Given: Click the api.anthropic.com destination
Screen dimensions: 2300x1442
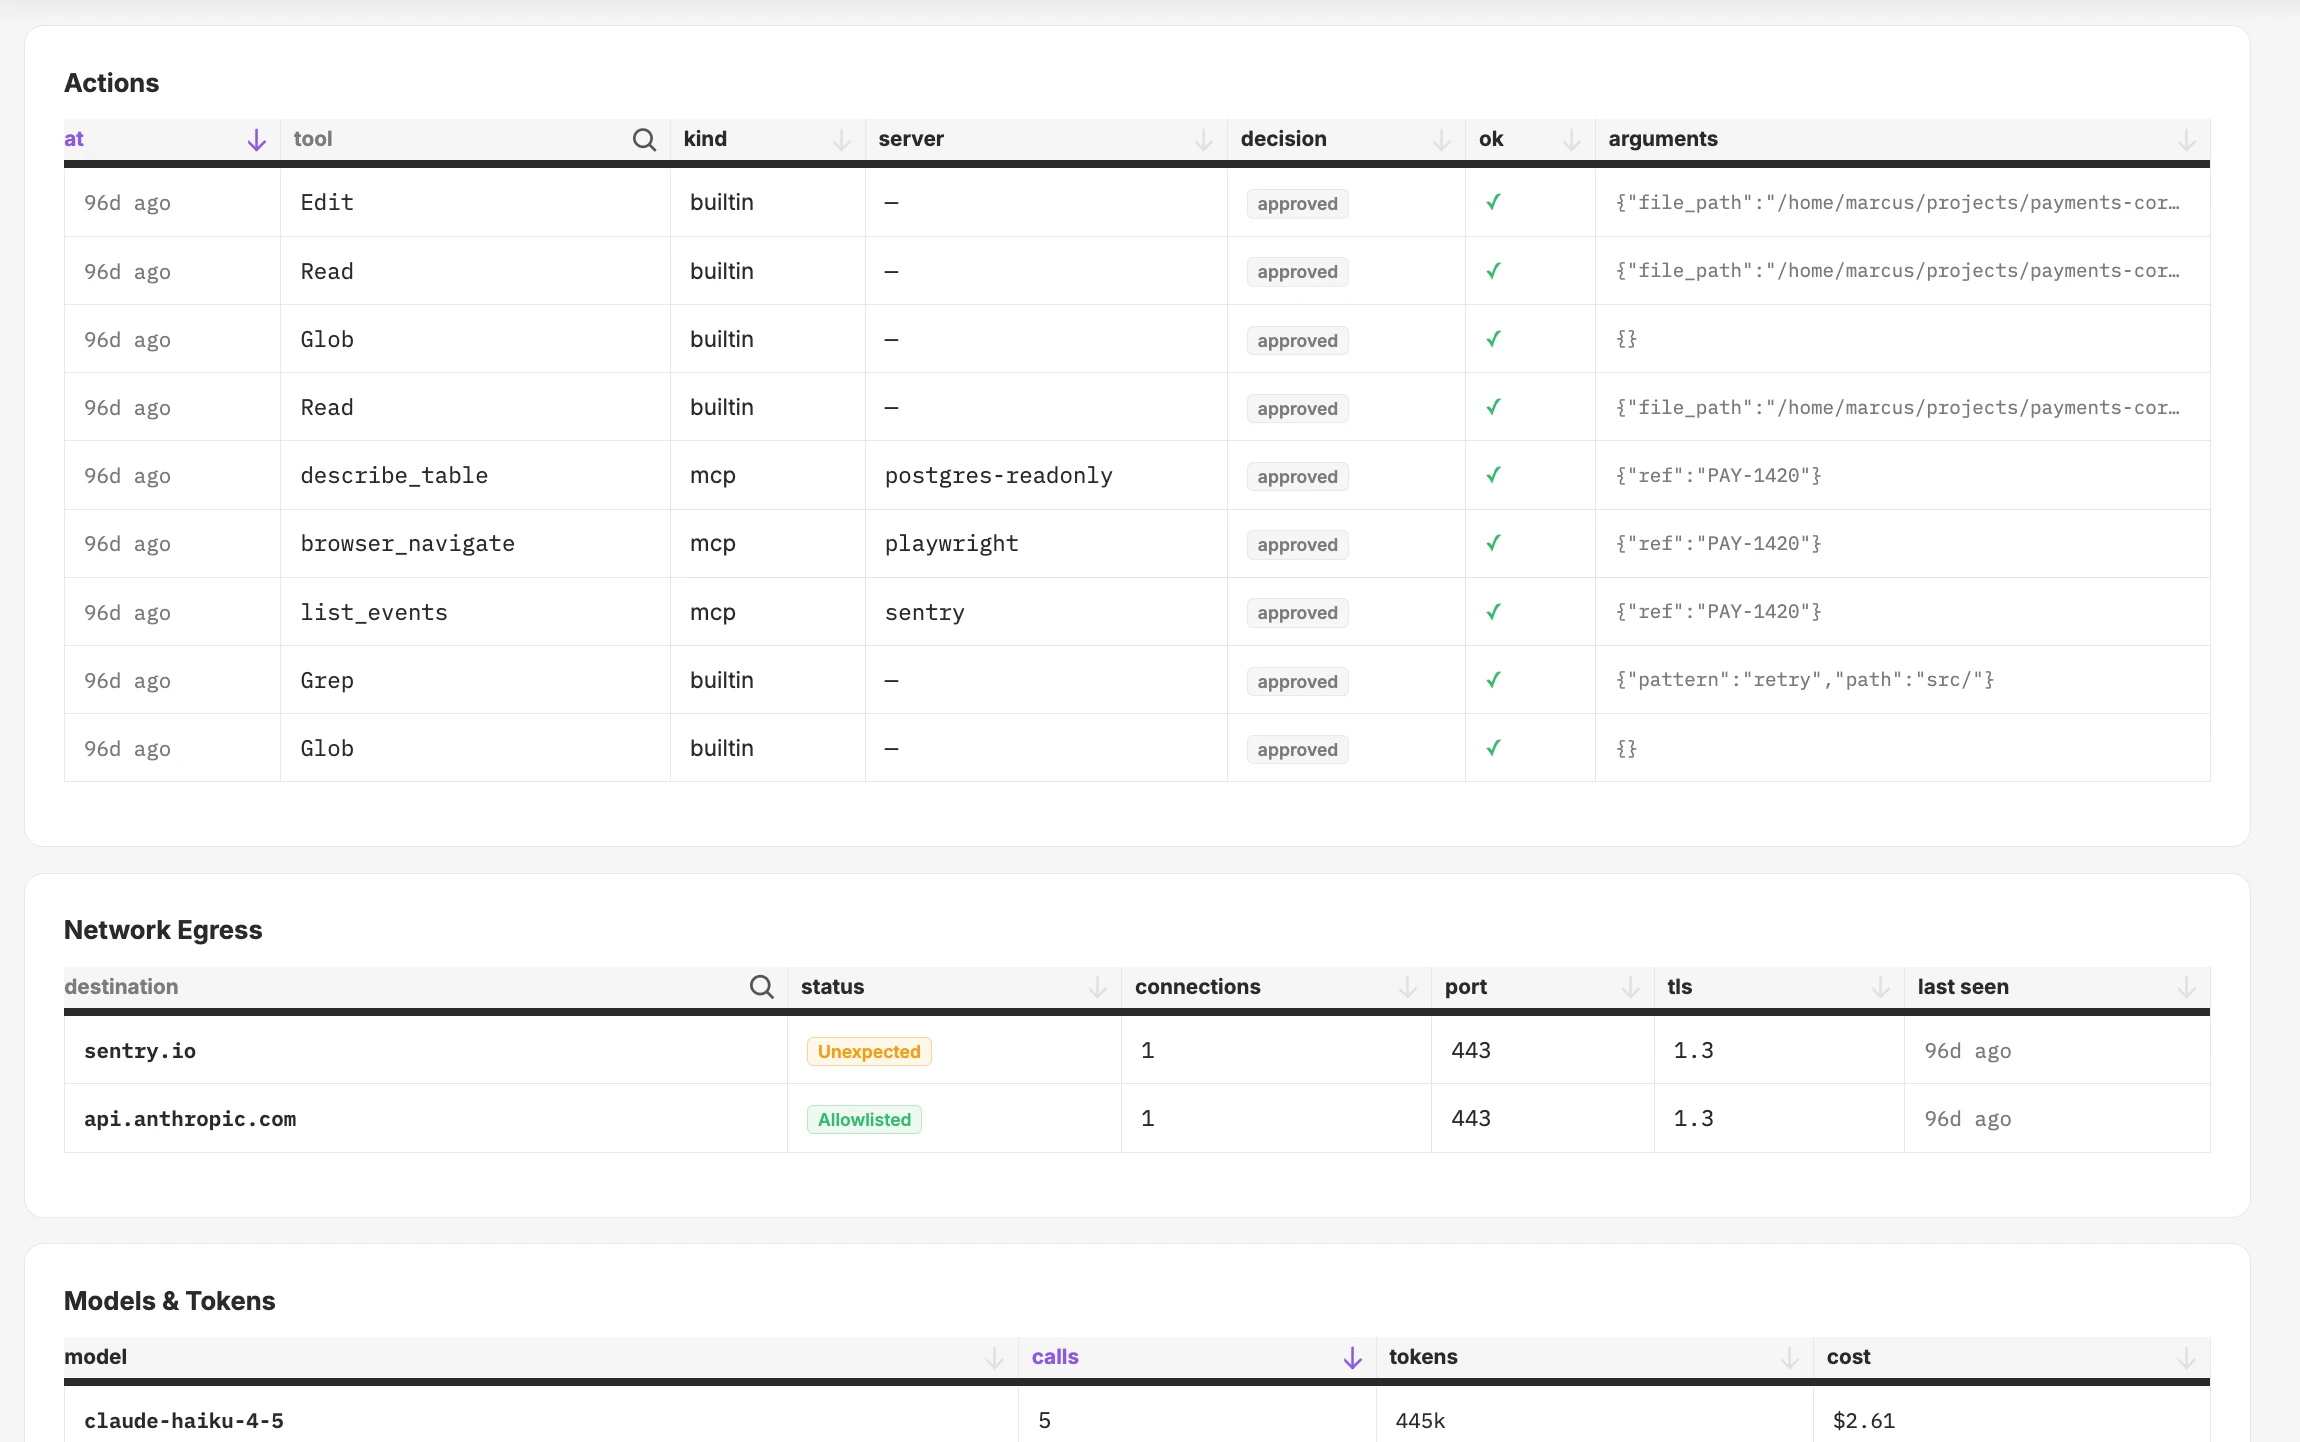Looking at the screenshot, I should point(190,1119).
